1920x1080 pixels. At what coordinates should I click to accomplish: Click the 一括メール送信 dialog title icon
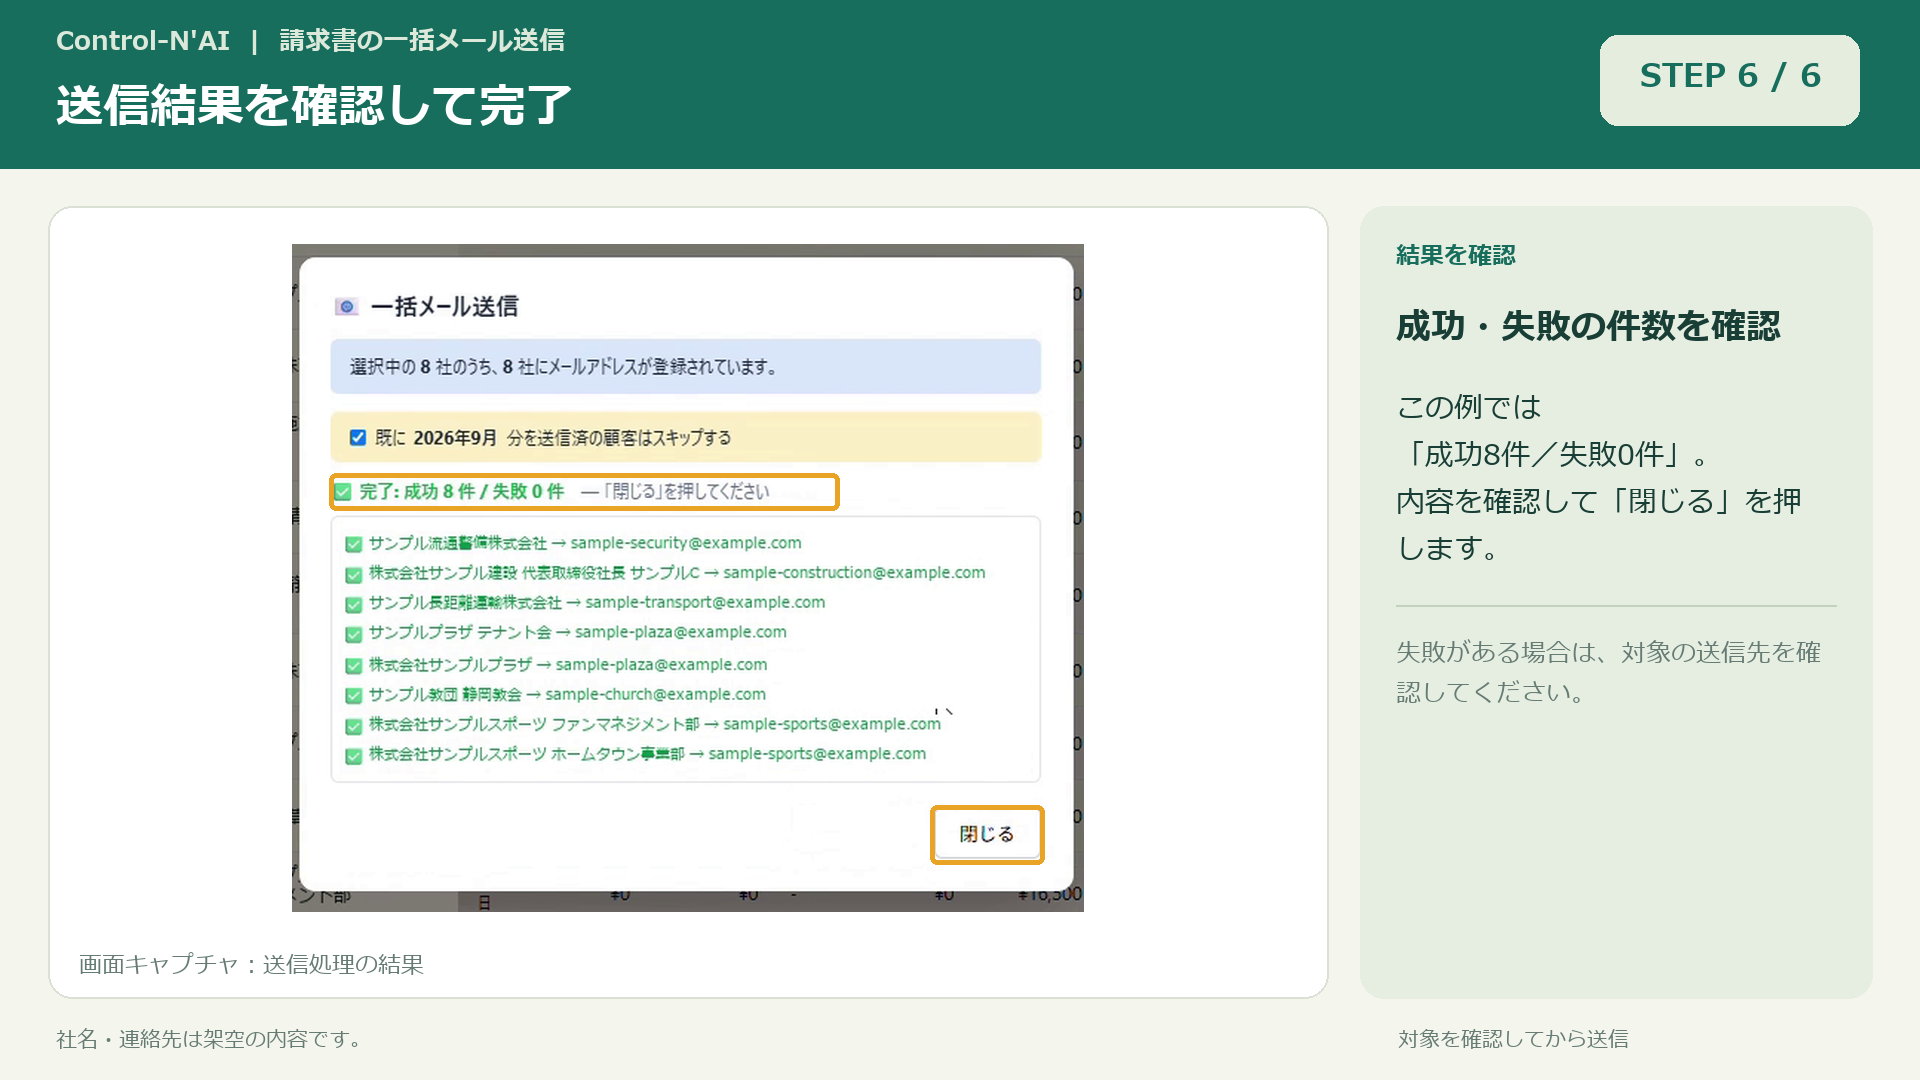(x=346, y=307)
